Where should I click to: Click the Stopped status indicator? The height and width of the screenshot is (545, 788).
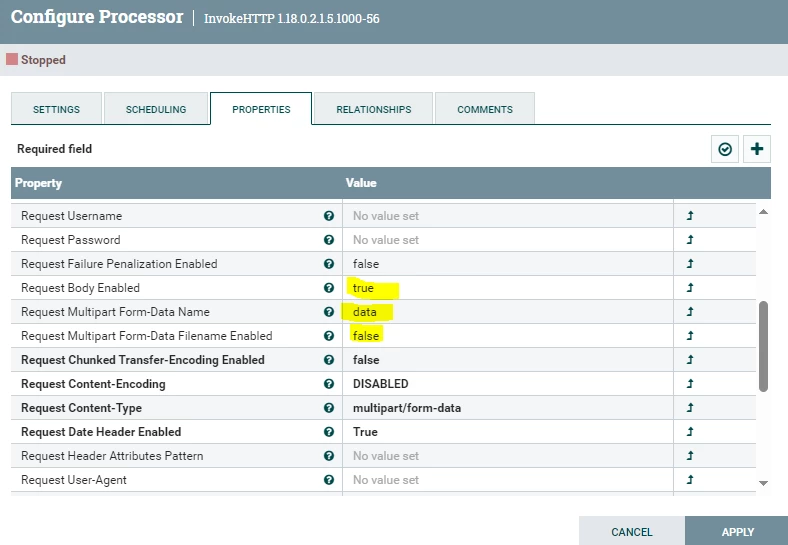(x=36, y=60)
